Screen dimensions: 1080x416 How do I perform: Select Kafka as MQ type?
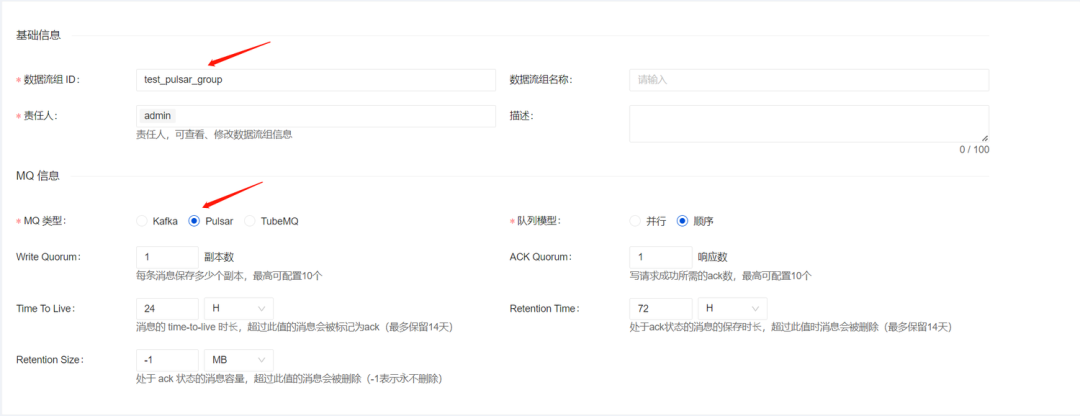pyautogui.click(x=143, y=221)
